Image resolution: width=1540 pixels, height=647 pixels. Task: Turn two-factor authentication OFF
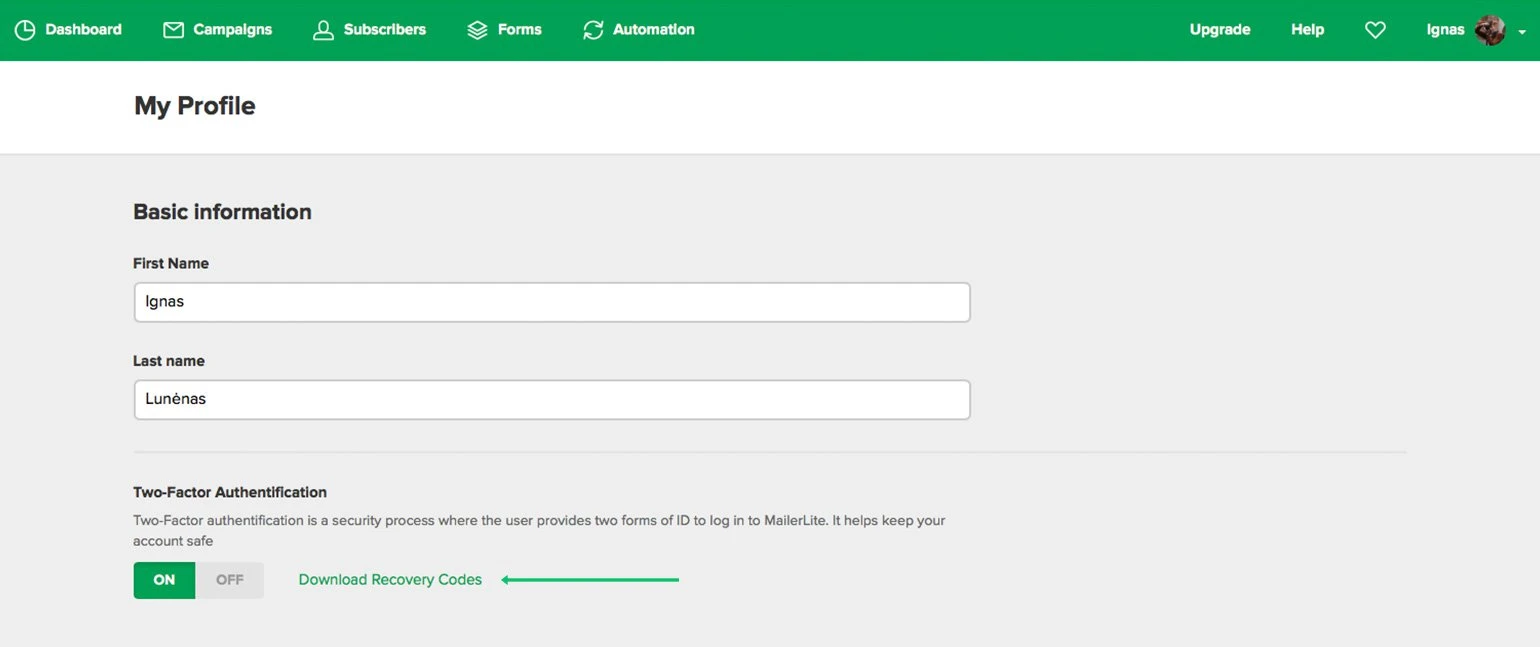pos(230,580)
